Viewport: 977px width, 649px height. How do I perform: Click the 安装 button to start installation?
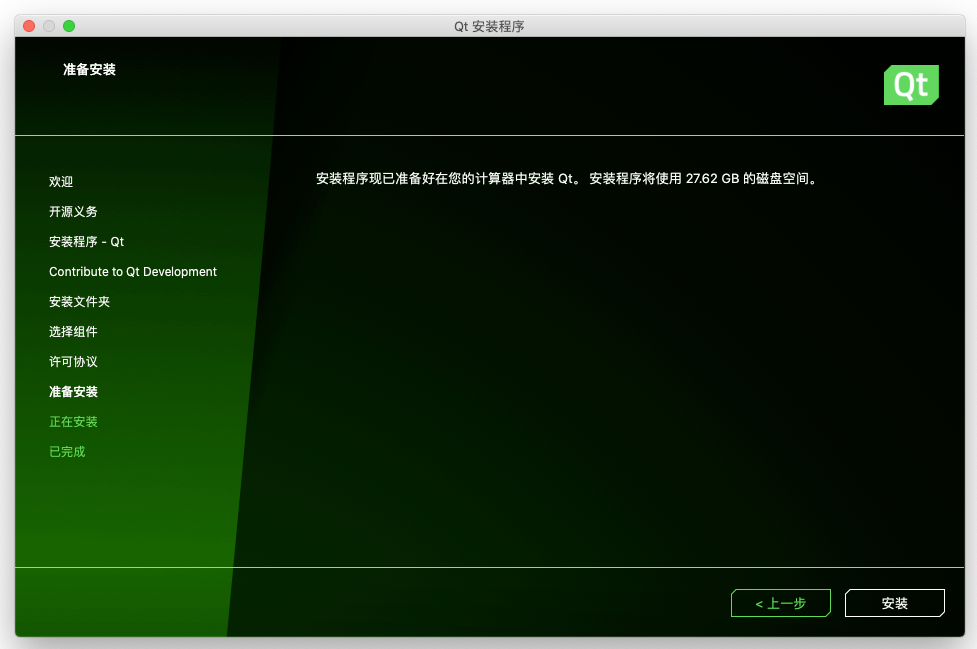point(894,603)
